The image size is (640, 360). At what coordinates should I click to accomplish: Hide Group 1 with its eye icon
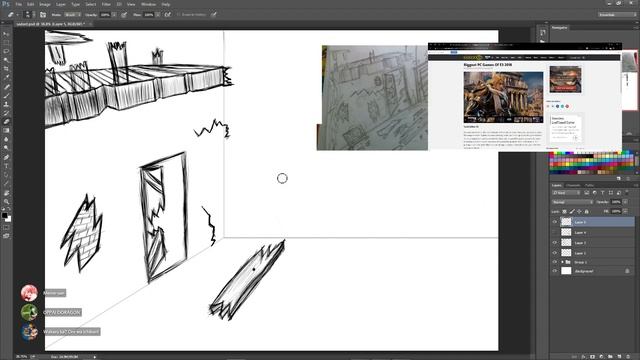tap(555, 262)
